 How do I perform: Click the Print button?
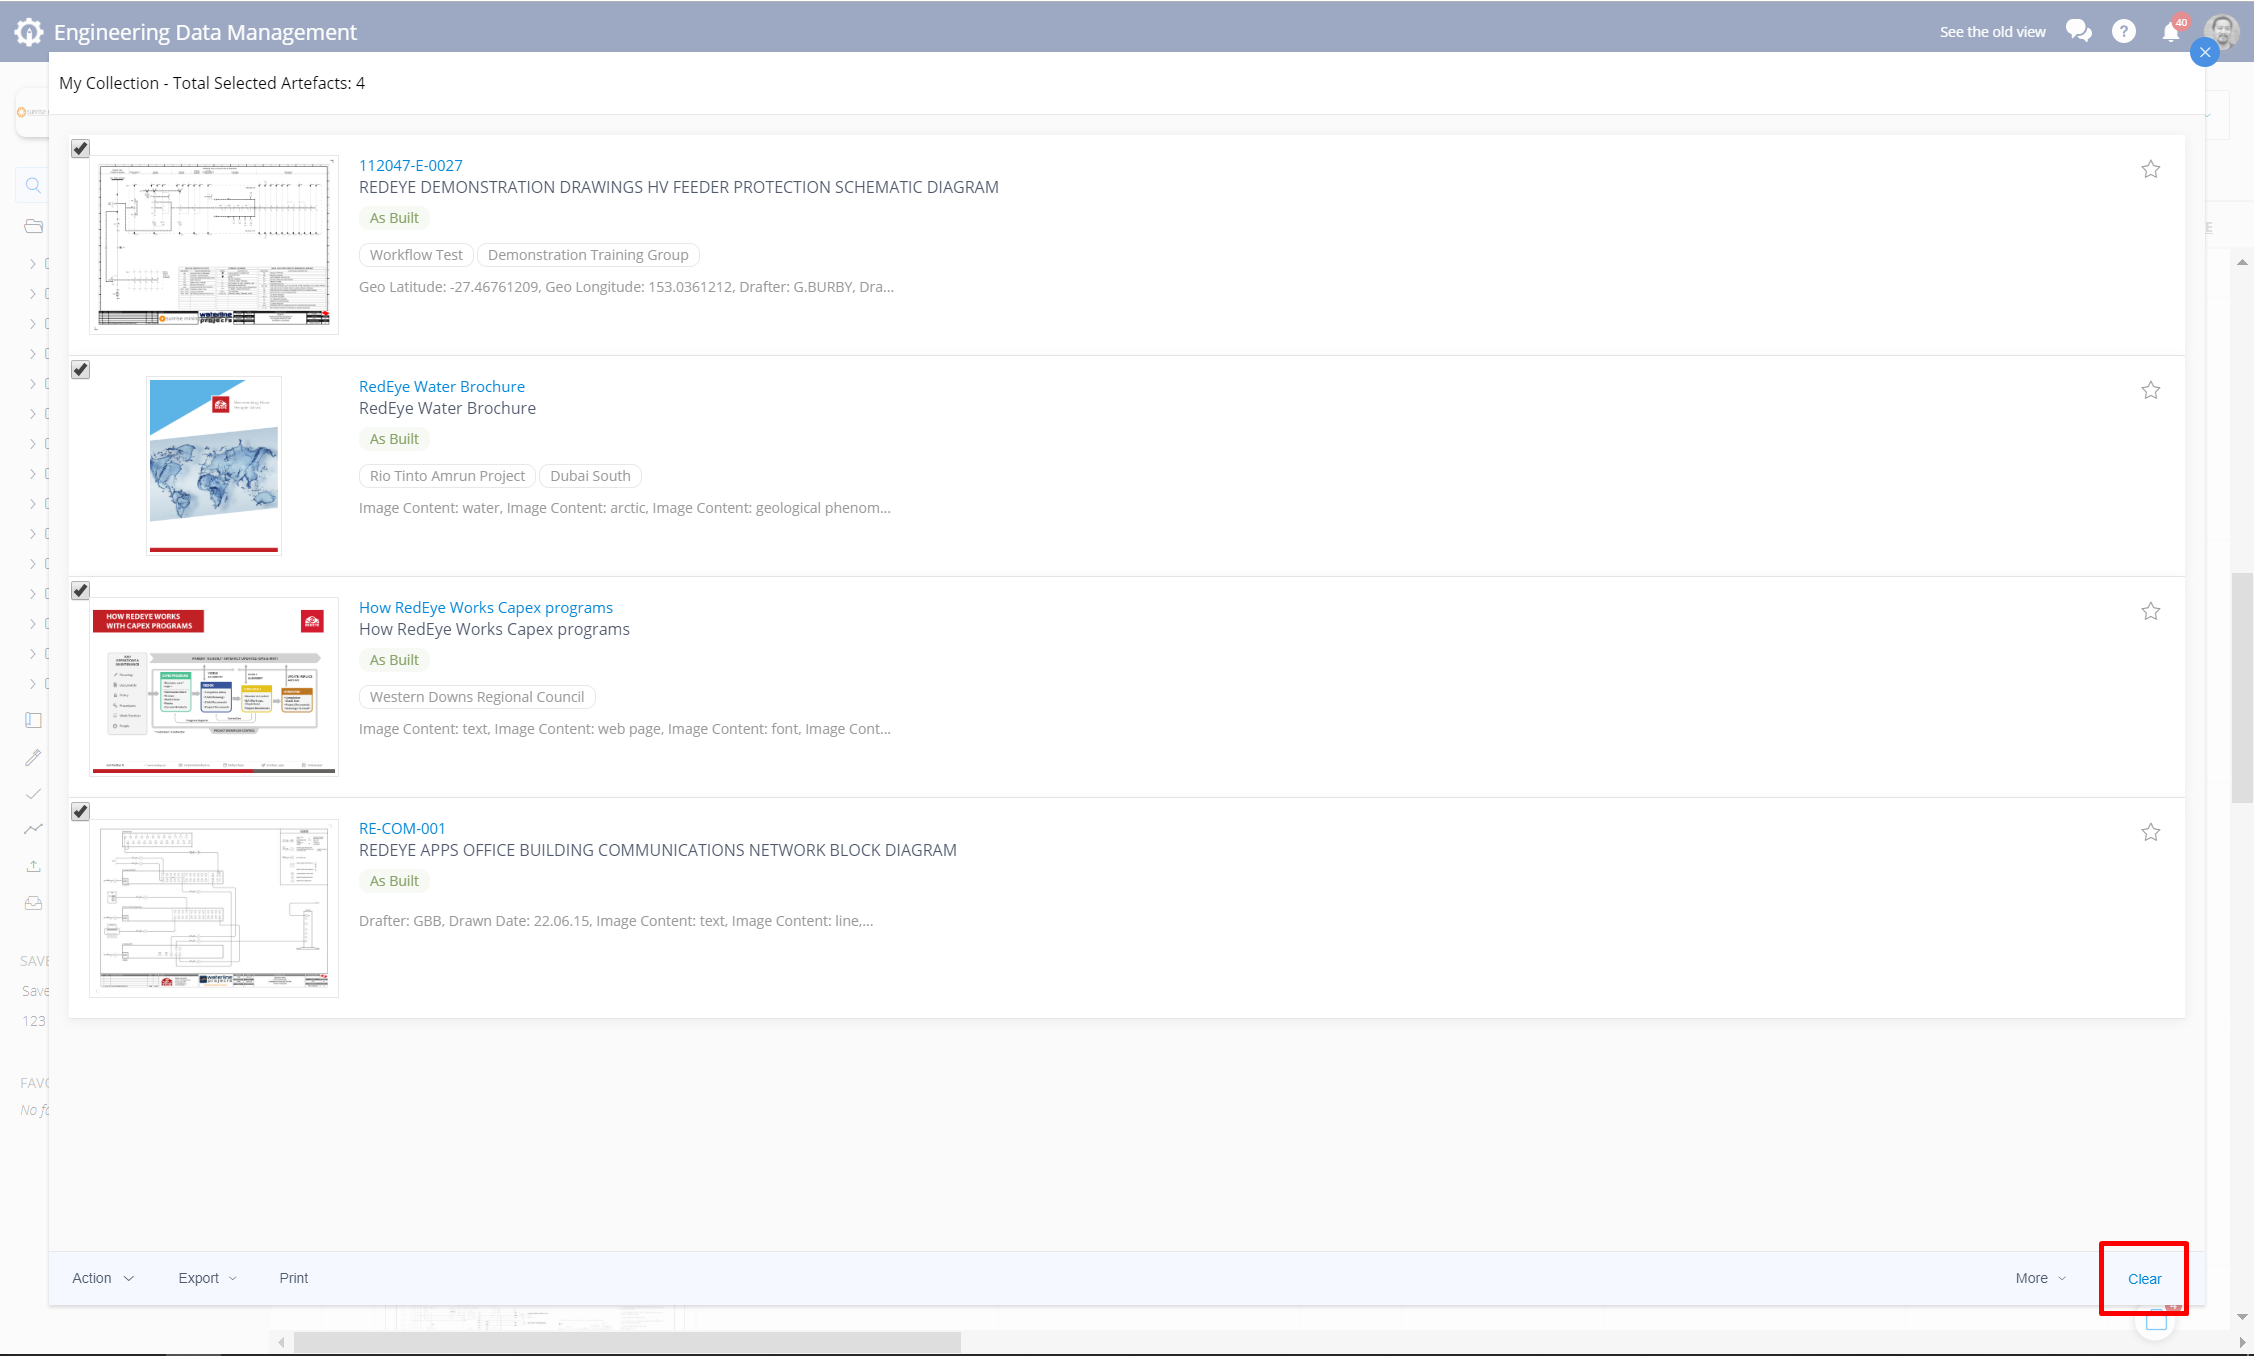pos(294,1278)
